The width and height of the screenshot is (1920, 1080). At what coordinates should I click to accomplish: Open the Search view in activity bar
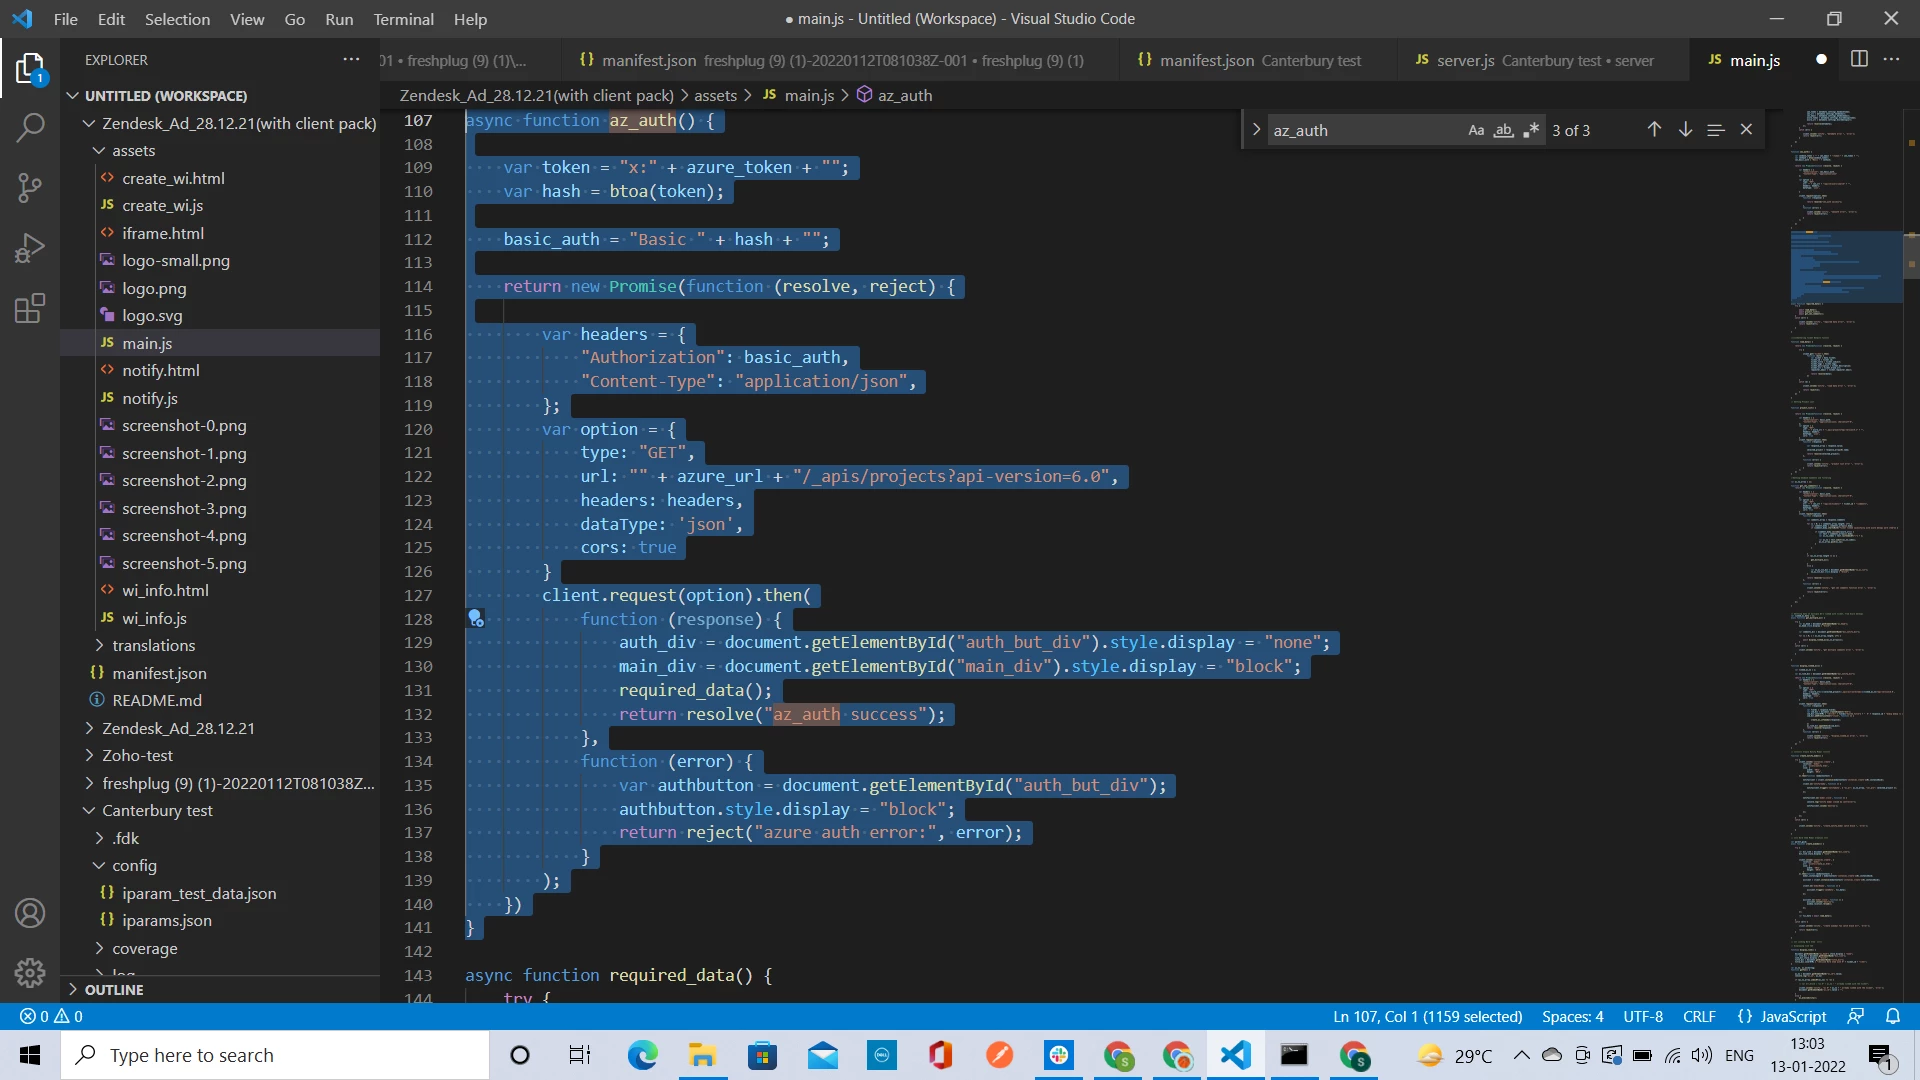coord(30,128)
